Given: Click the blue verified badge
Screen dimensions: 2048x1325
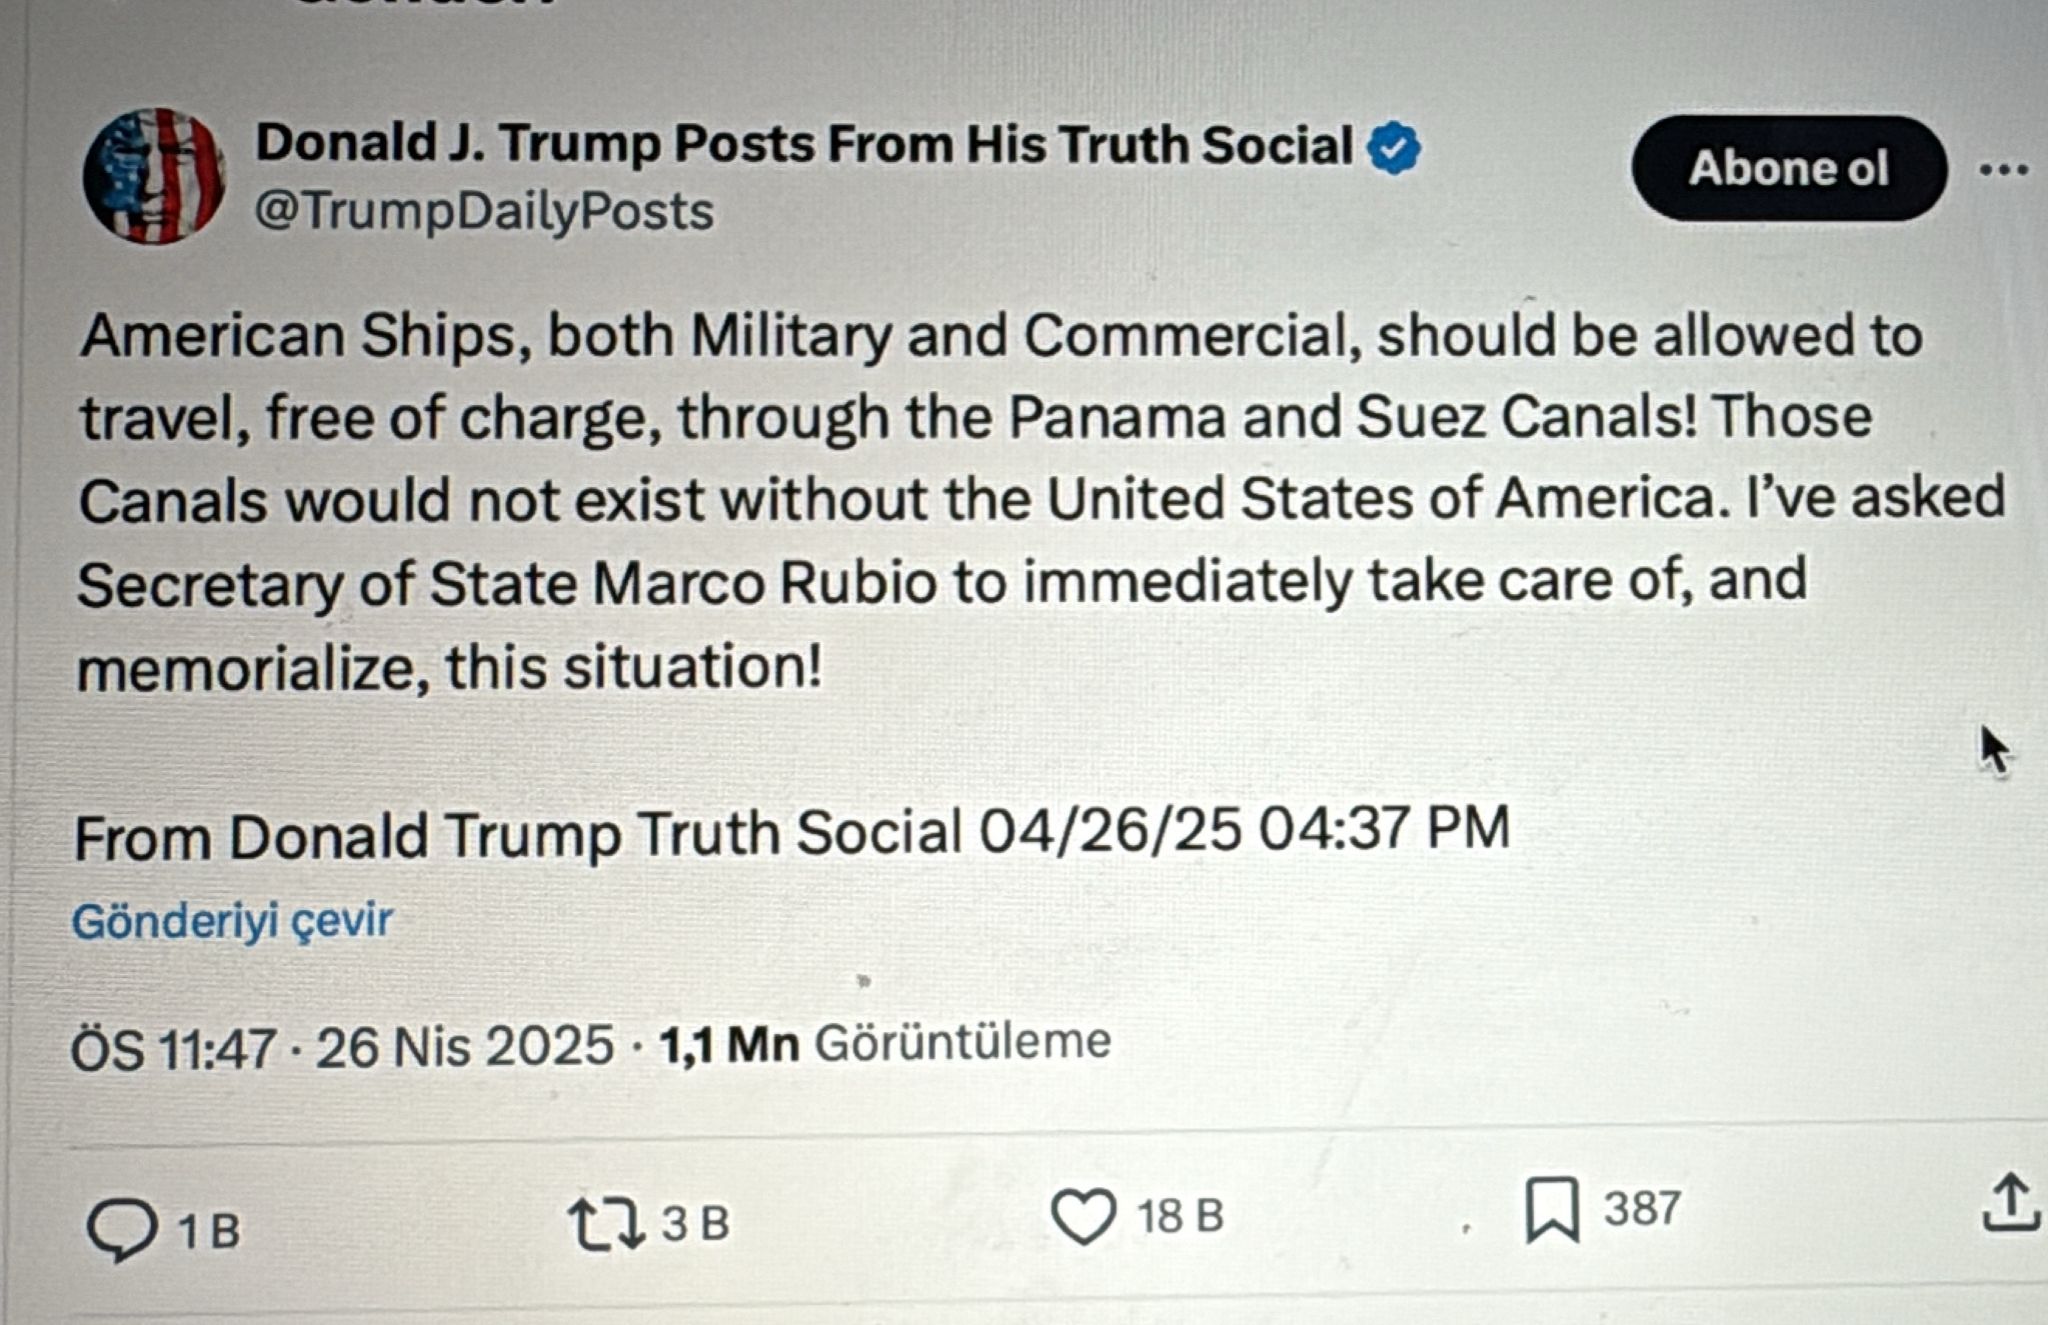Looking at the screenshot, I should tap(1393, 148).
